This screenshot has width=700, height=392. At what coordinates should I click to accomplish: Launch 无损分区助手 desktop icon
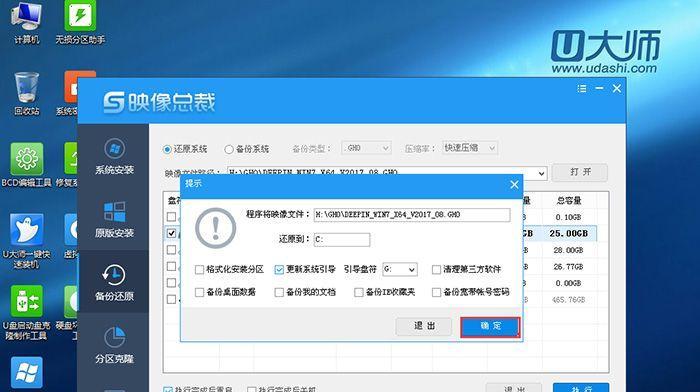(x=80, y=21)
